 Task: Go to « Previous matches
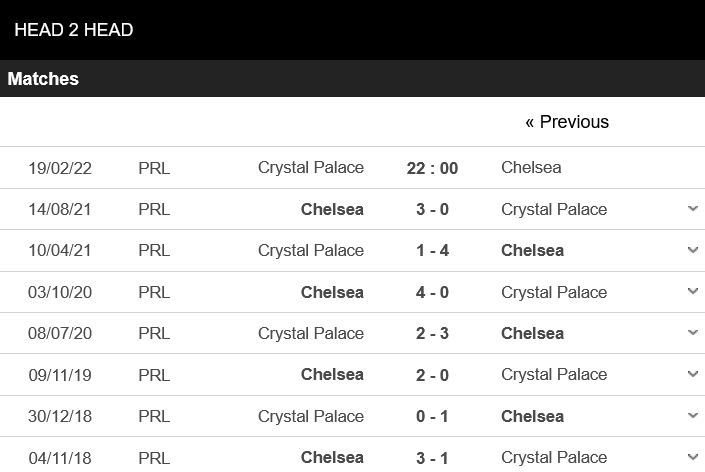(x=567, y=122)
